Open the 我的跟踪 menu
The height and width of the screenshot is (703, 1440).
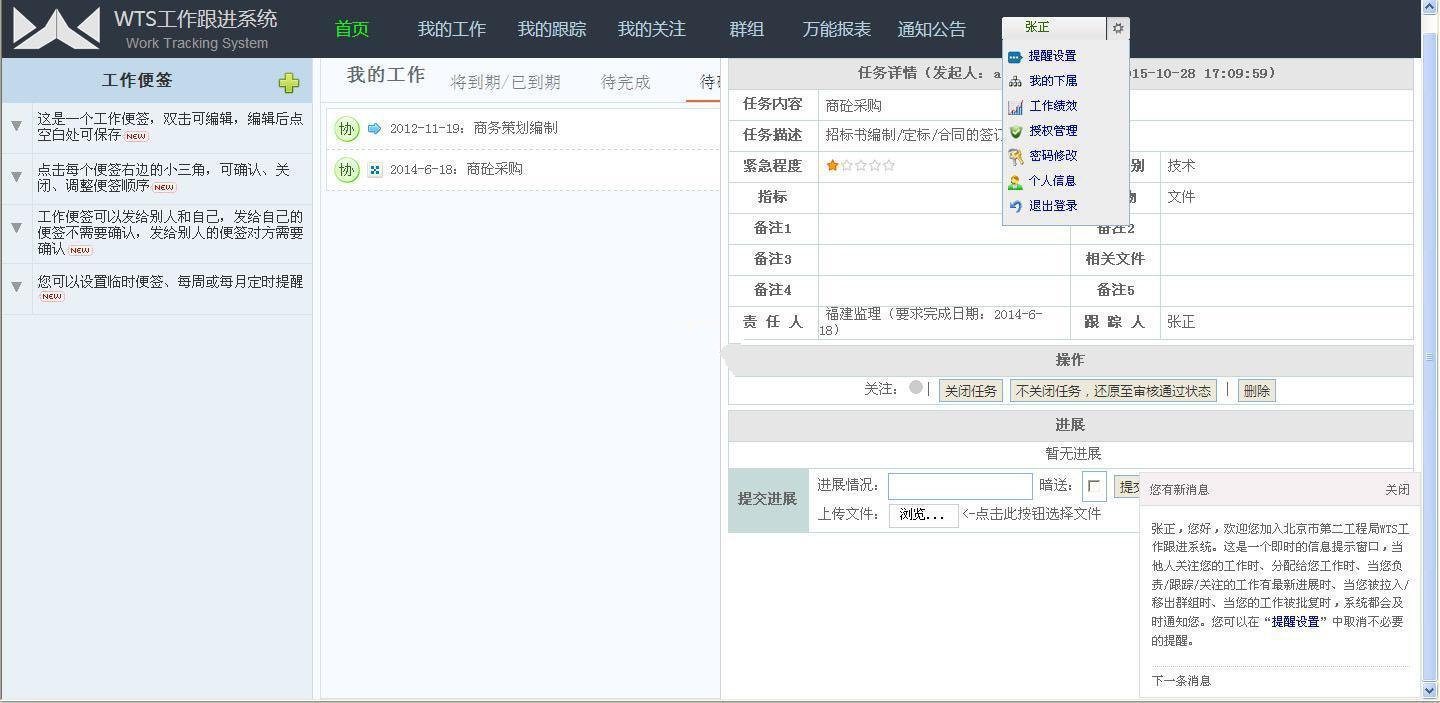[x=551, y=29]
